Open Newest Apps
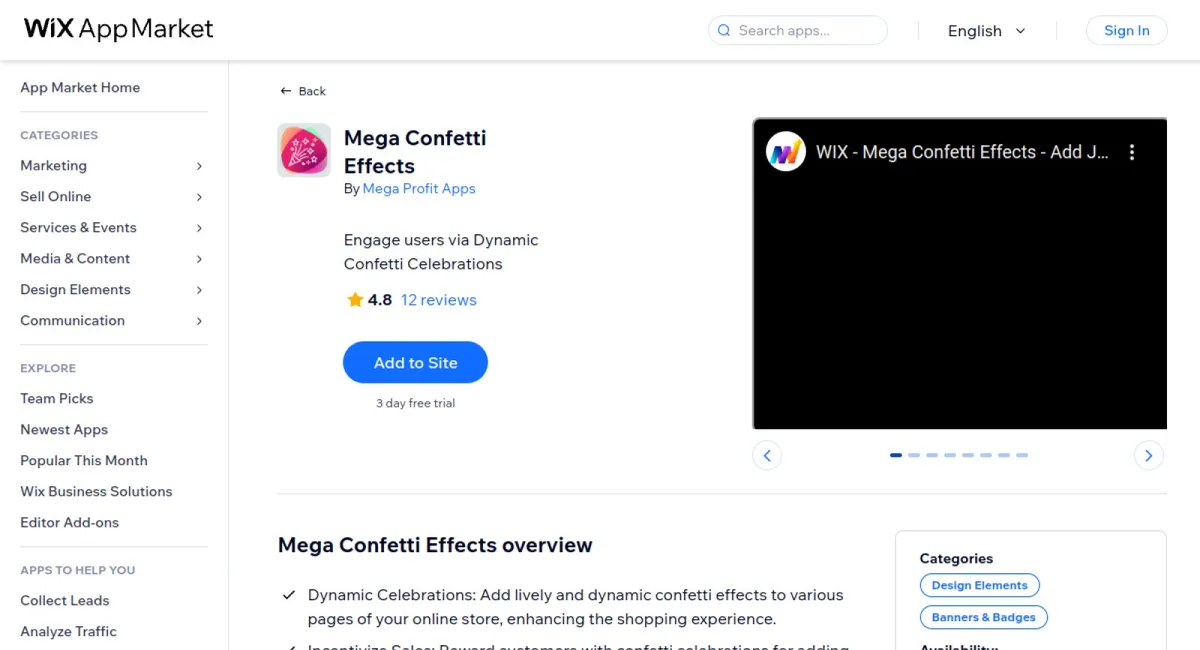 tap(64, 430)
